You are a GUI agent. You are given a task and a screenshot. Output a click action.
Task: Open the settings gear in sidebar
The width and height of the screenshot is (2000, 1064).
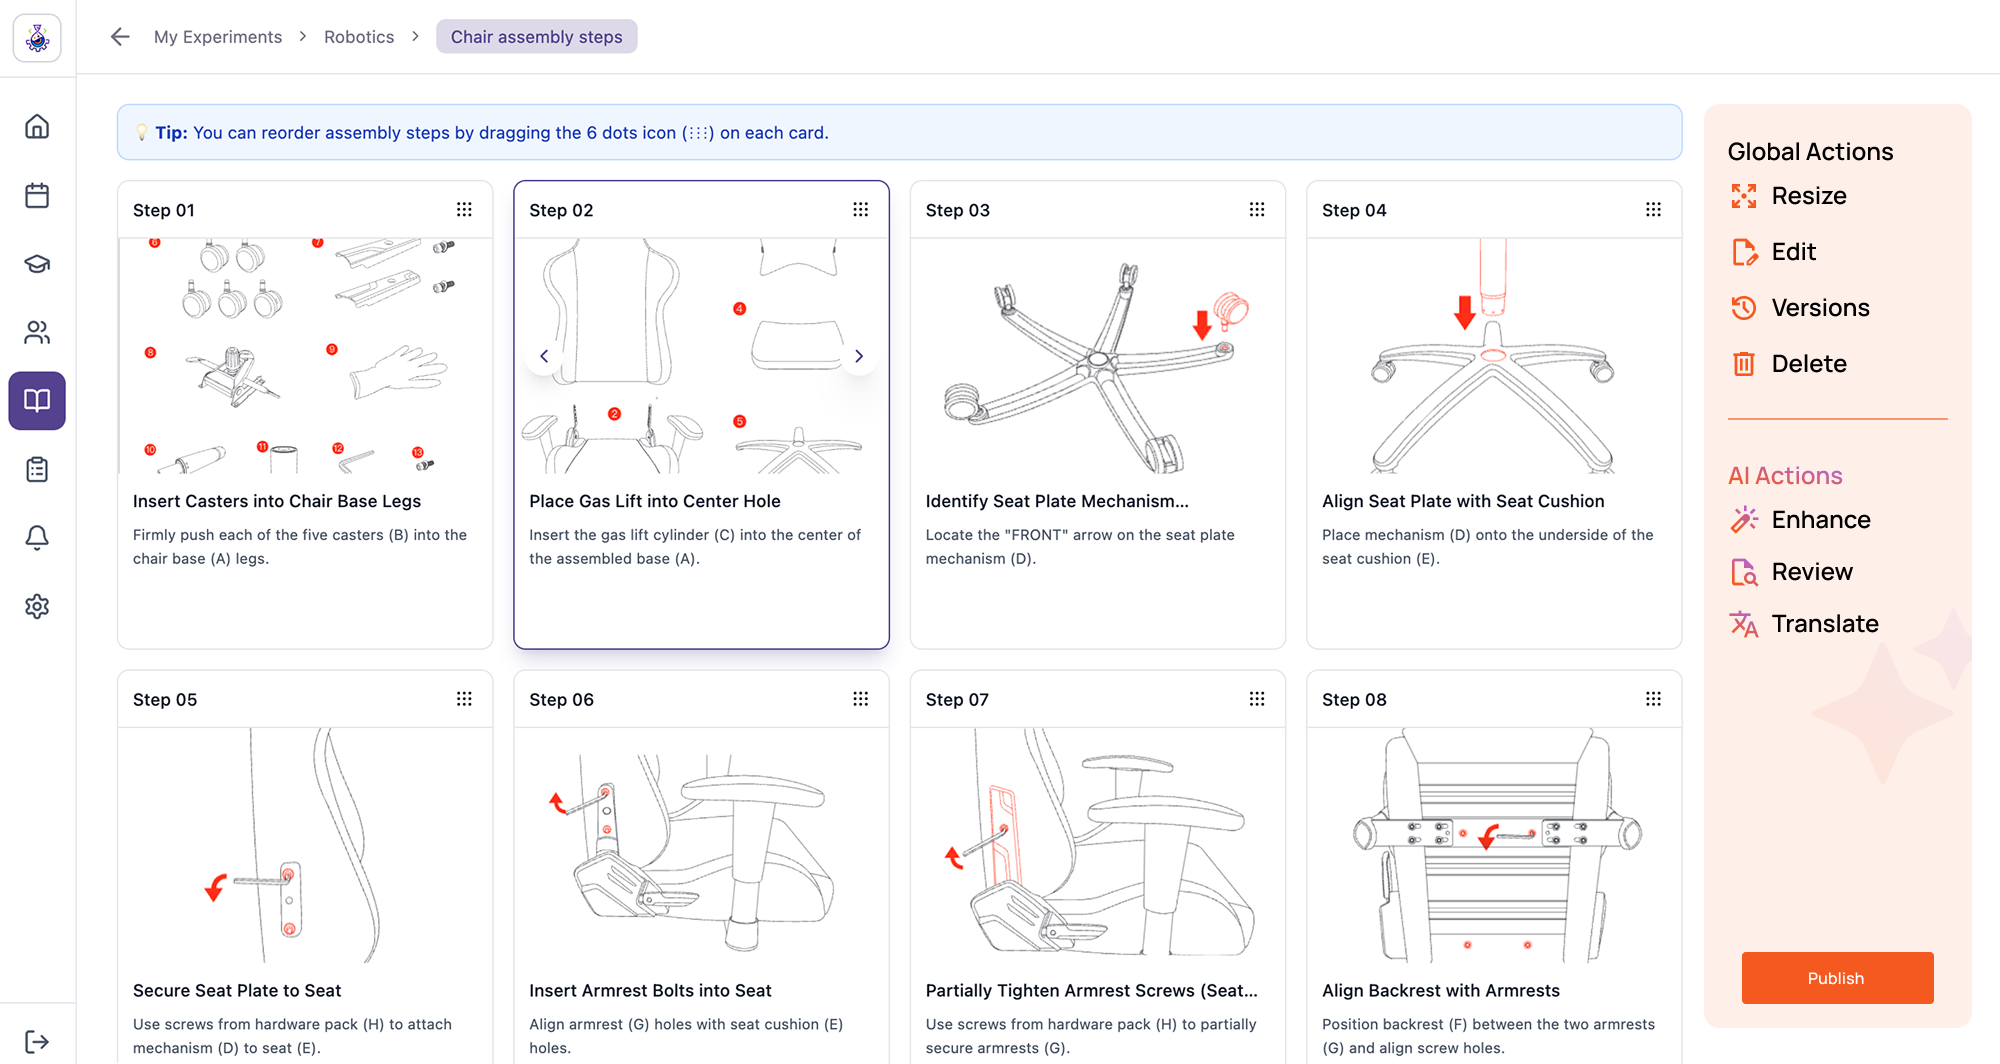(x=37, y=606)
